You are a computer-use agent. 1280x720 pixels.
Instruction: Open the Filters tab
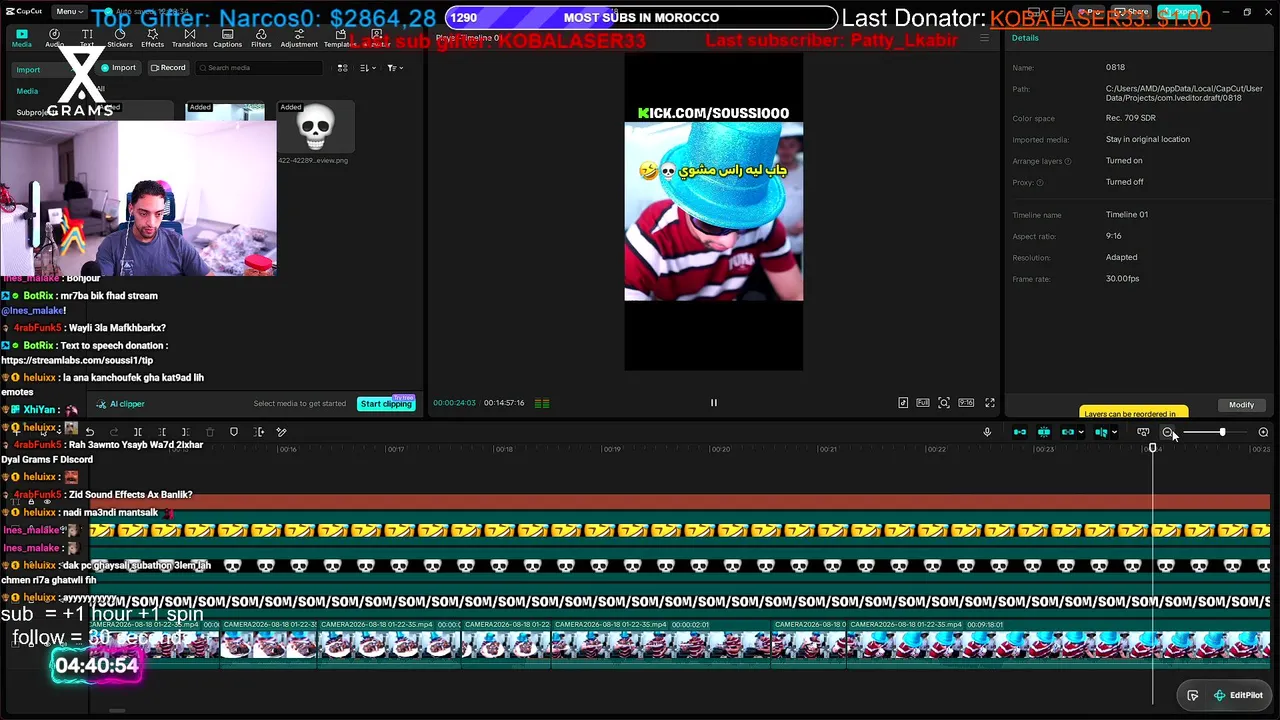pyautogui.click(x=261, y=38)
